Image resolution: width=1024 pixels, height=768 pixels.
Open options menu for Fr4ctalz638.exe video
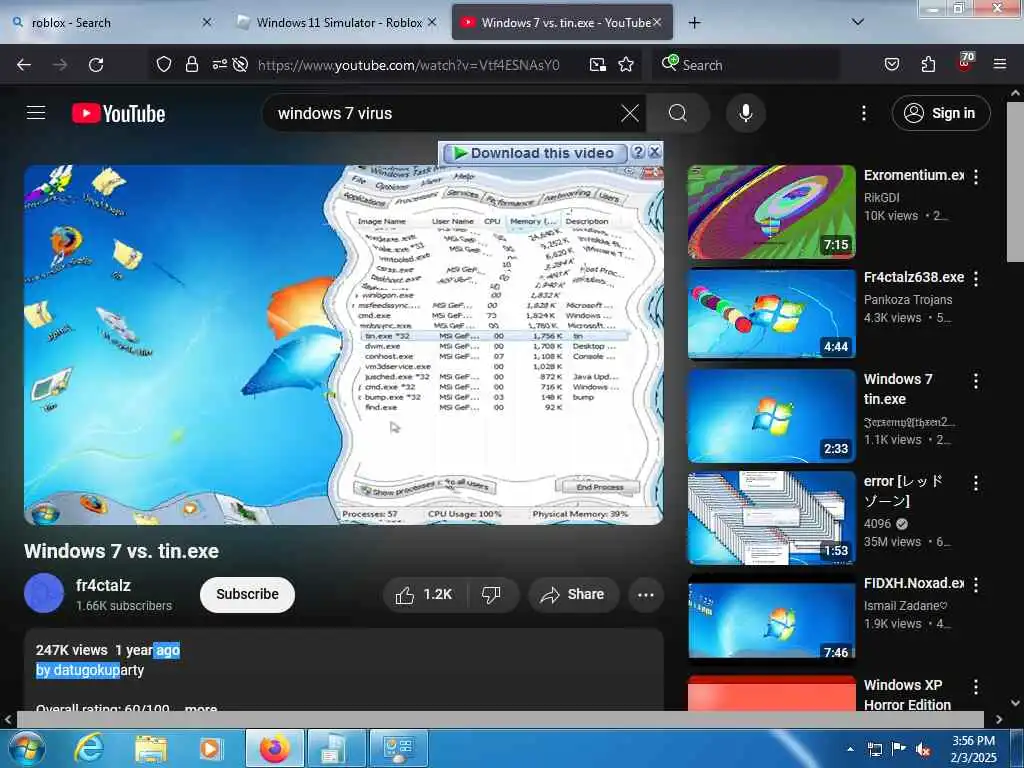coord(976,279)
